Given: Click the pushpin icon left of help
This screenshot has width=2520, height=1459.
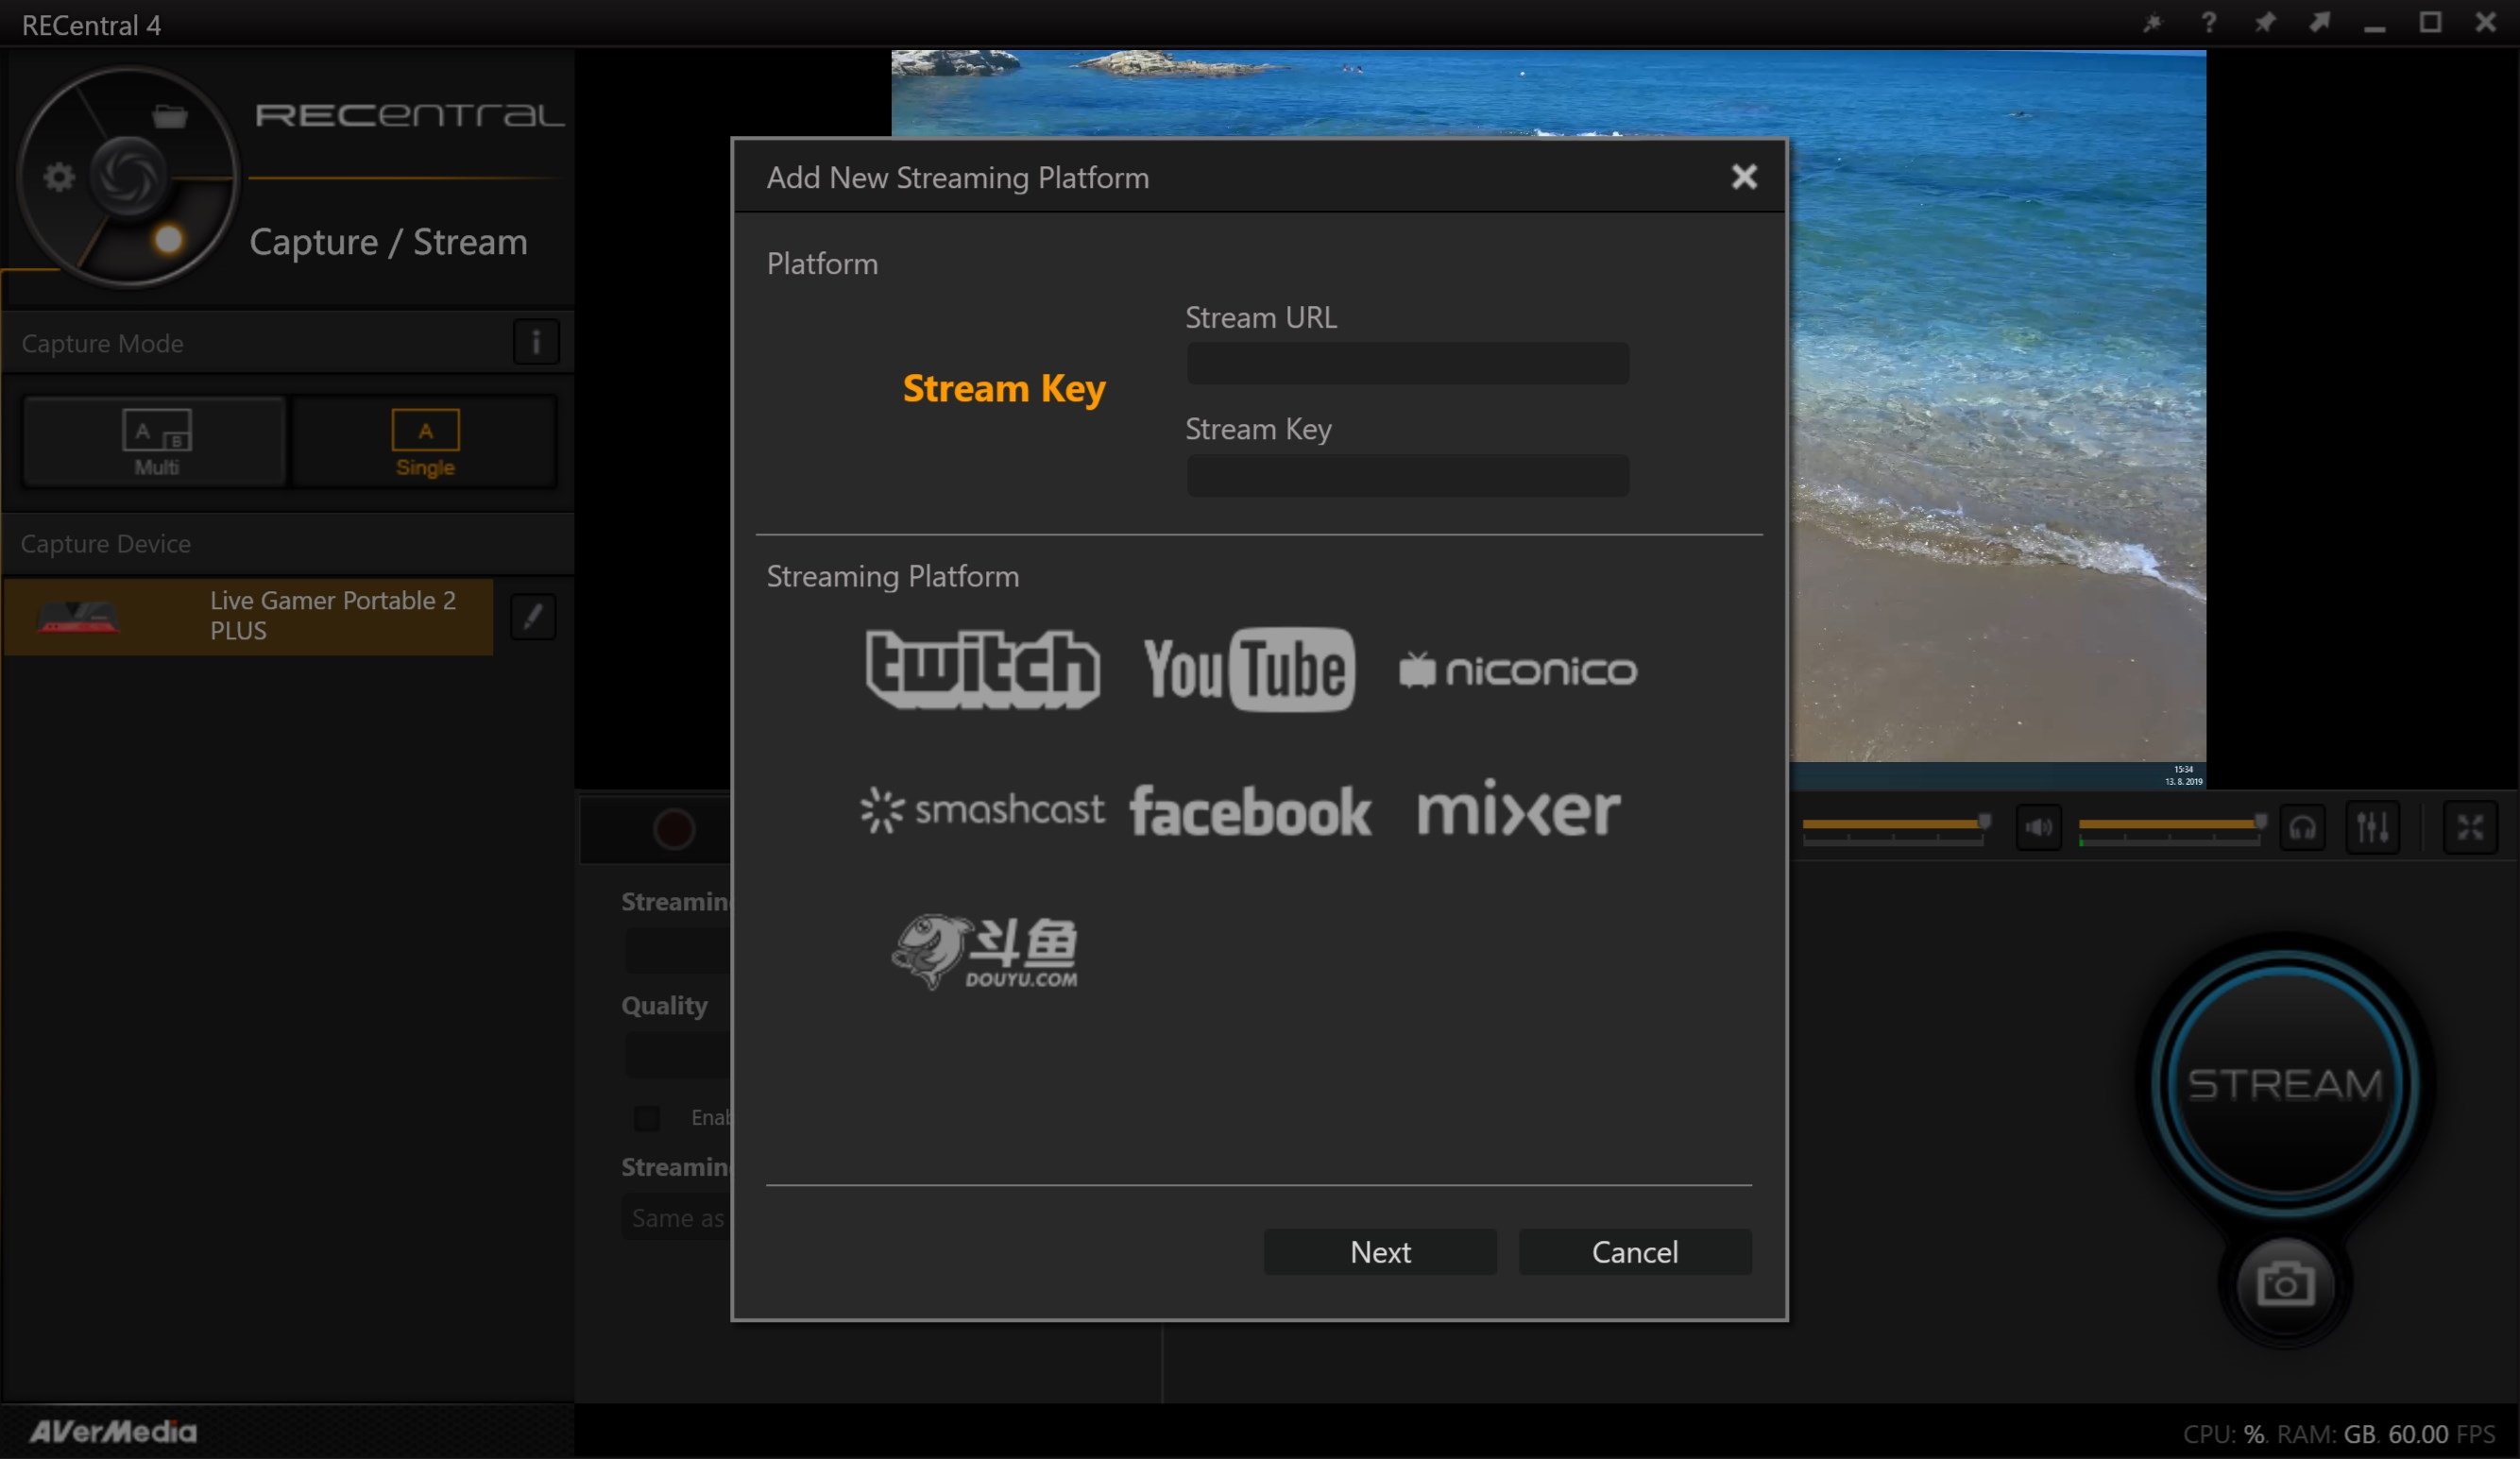Looking at the screenshot, I should (x=2152, y=22).
